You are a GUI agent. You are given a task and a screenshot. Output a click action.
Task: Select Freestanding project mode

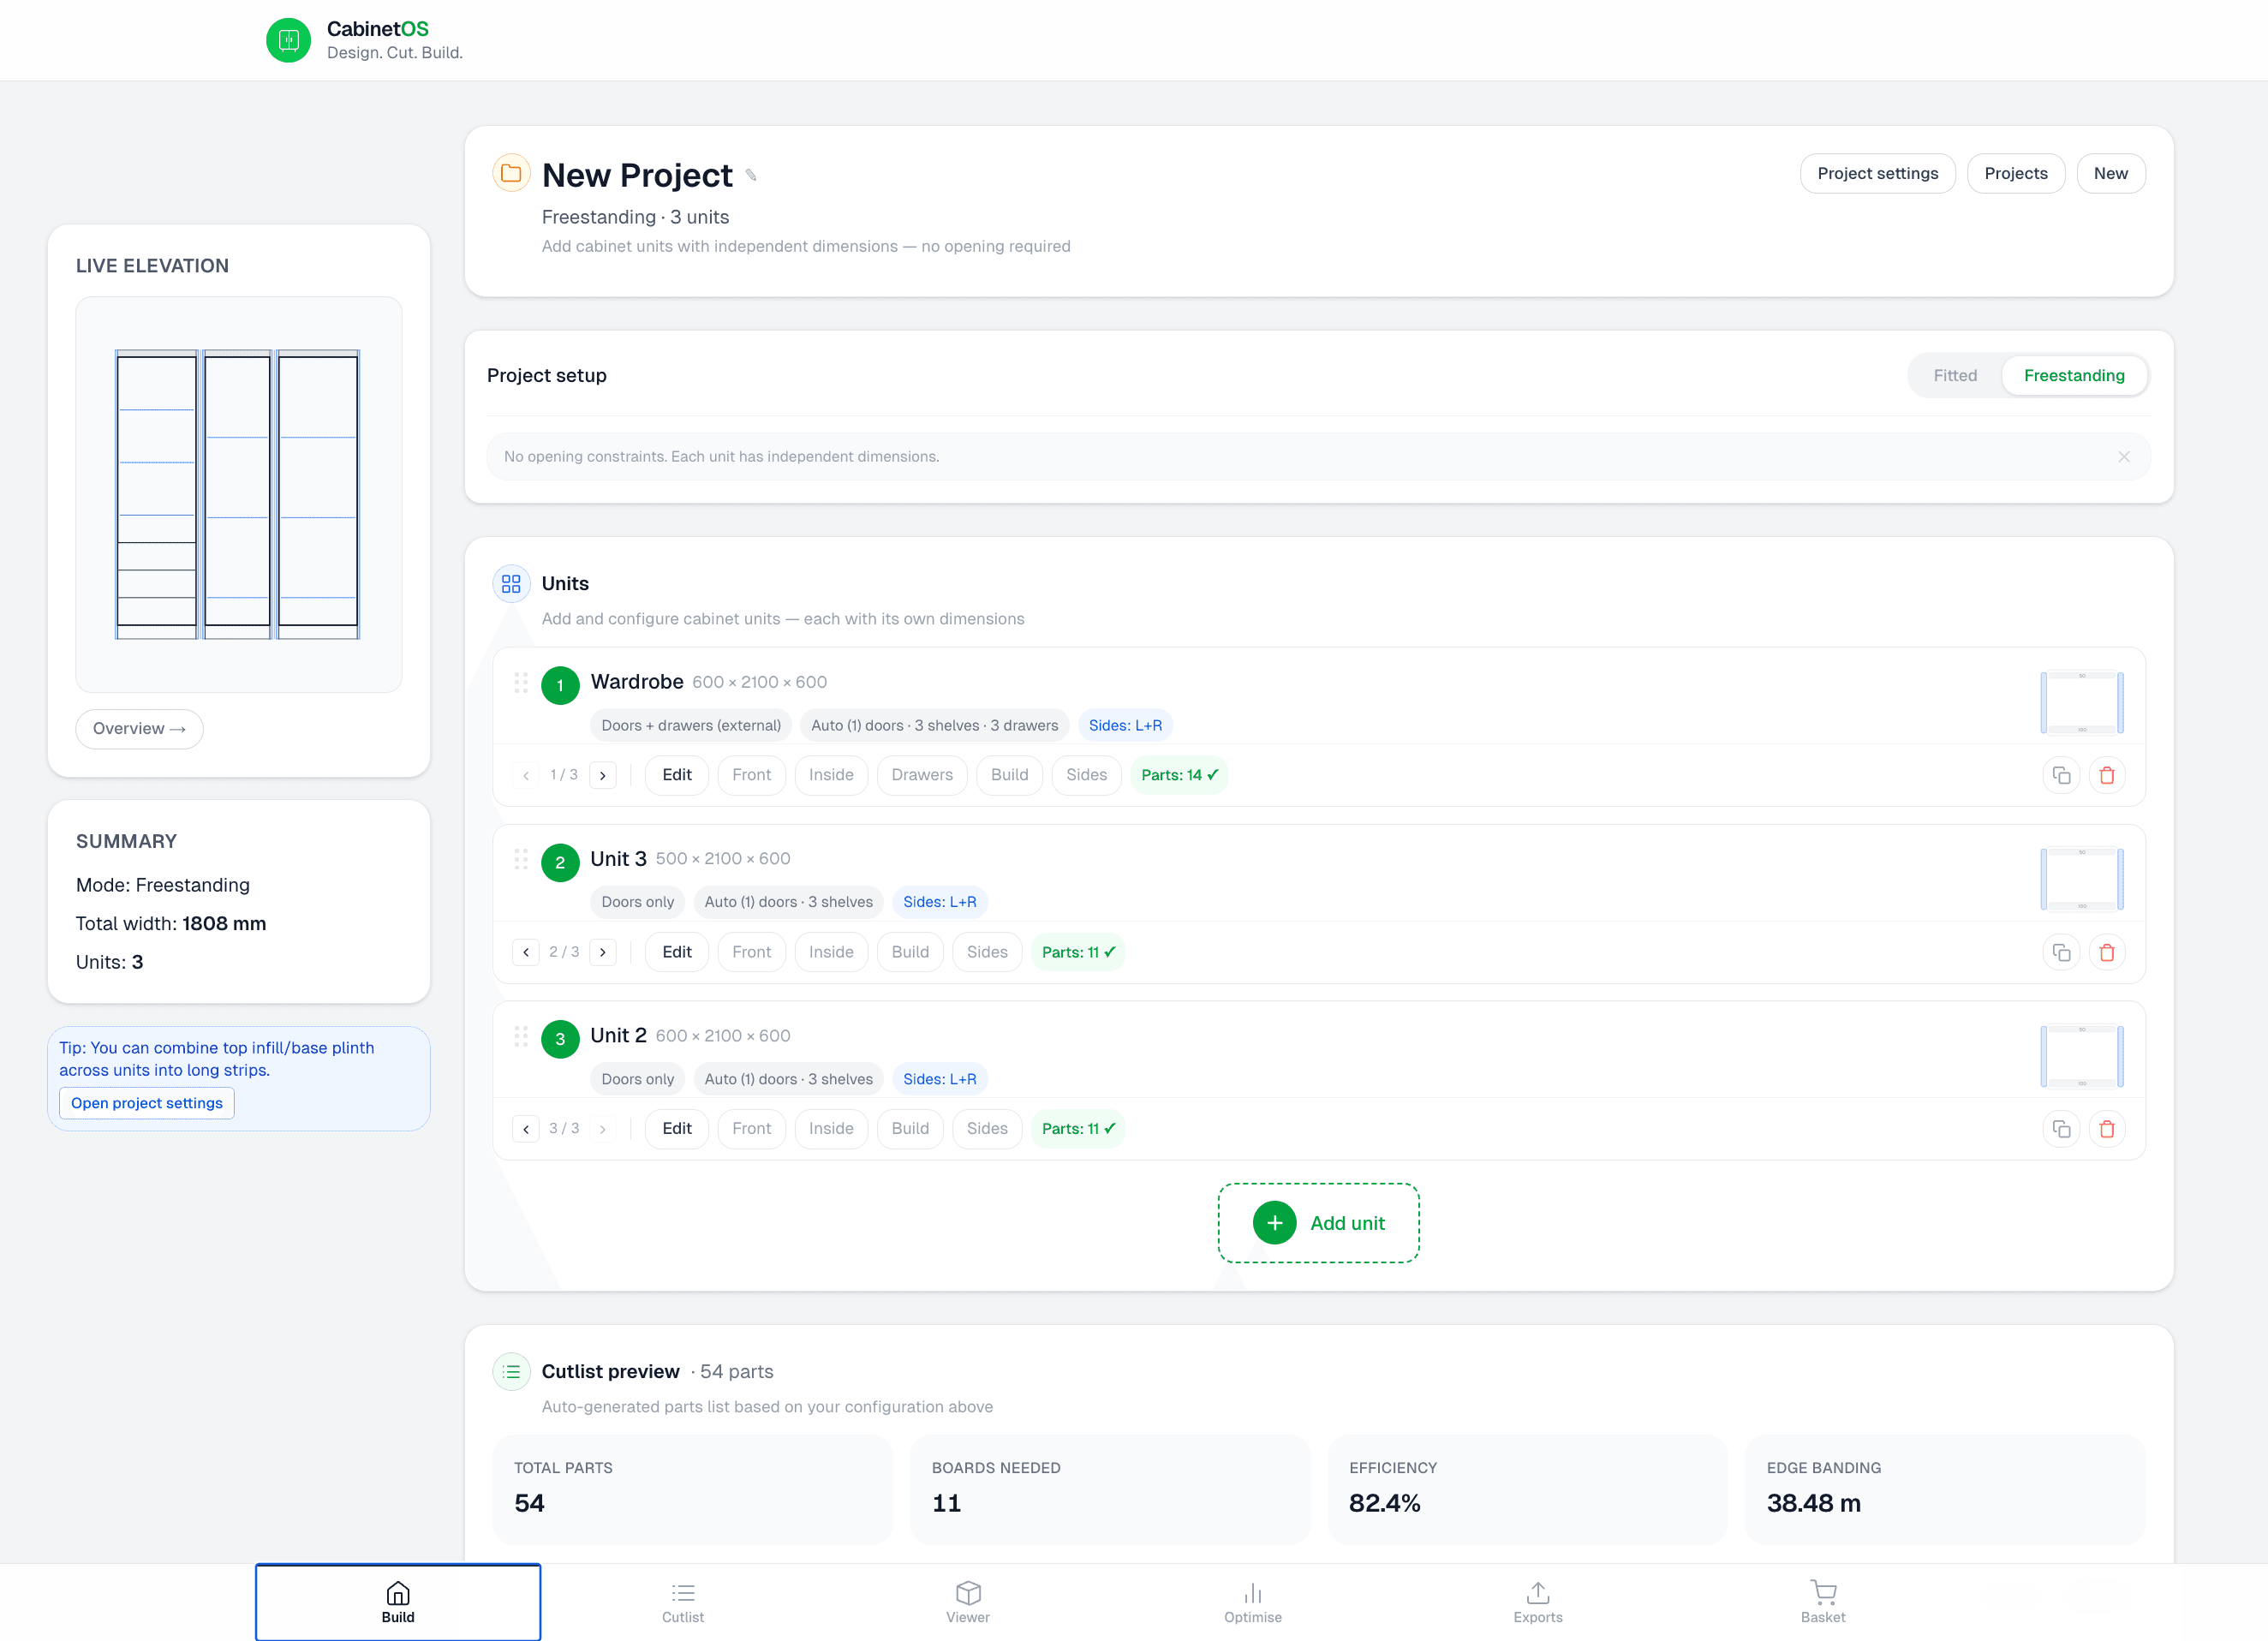(x=2074, y=376)
